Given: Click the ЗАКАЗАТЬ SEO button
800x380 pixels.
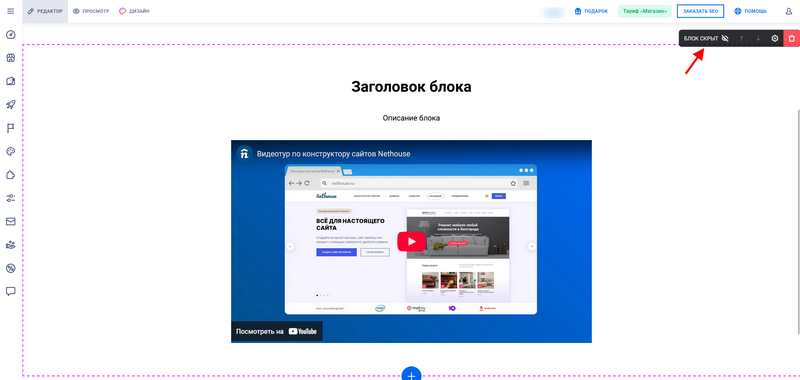Looking at the screenshot, I should click(701, 11).
